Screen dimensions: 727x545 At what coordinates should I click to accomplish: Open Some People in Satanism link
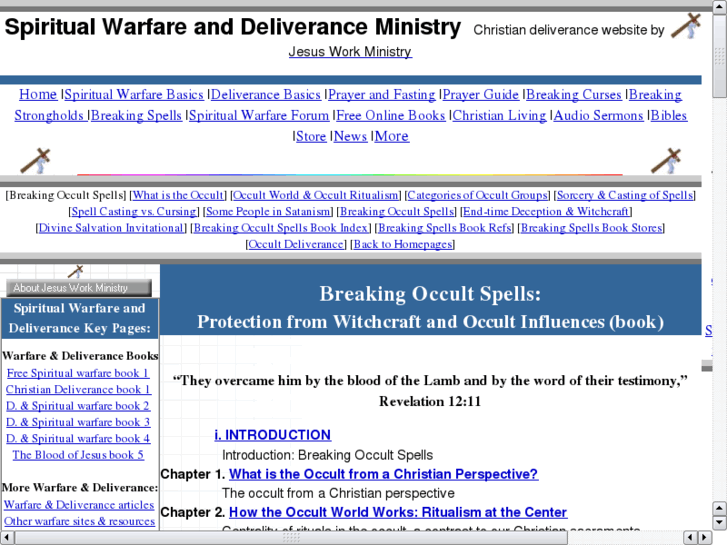[x=268, y=212]
